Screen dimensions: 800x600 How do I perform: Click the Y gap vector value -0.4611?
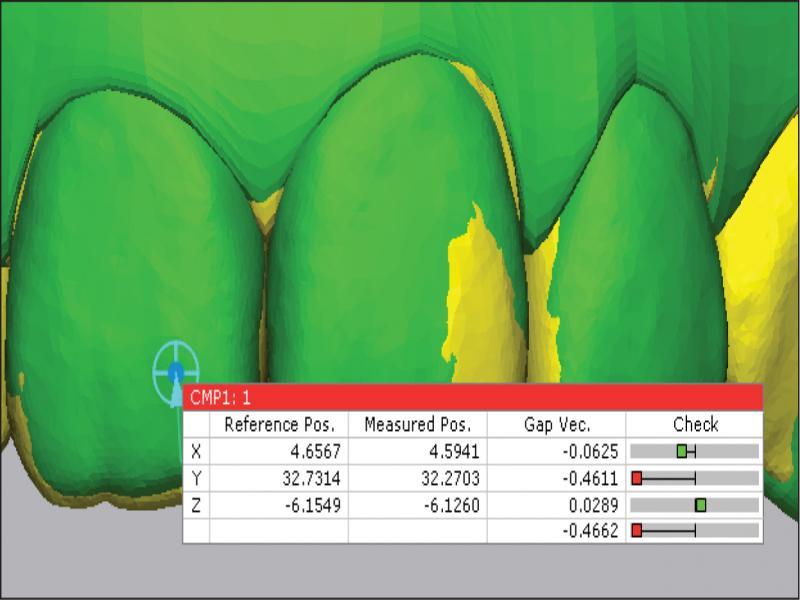(x=591, y=478)
